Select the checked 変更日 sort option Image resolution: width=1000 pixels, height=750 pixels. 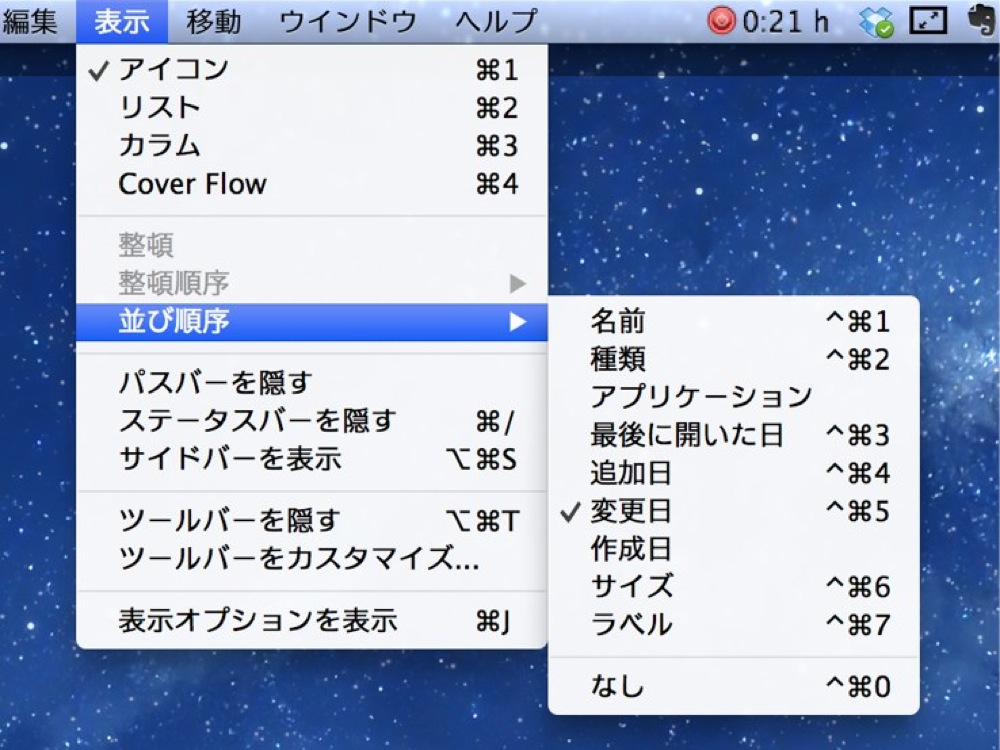pos(733,511)
